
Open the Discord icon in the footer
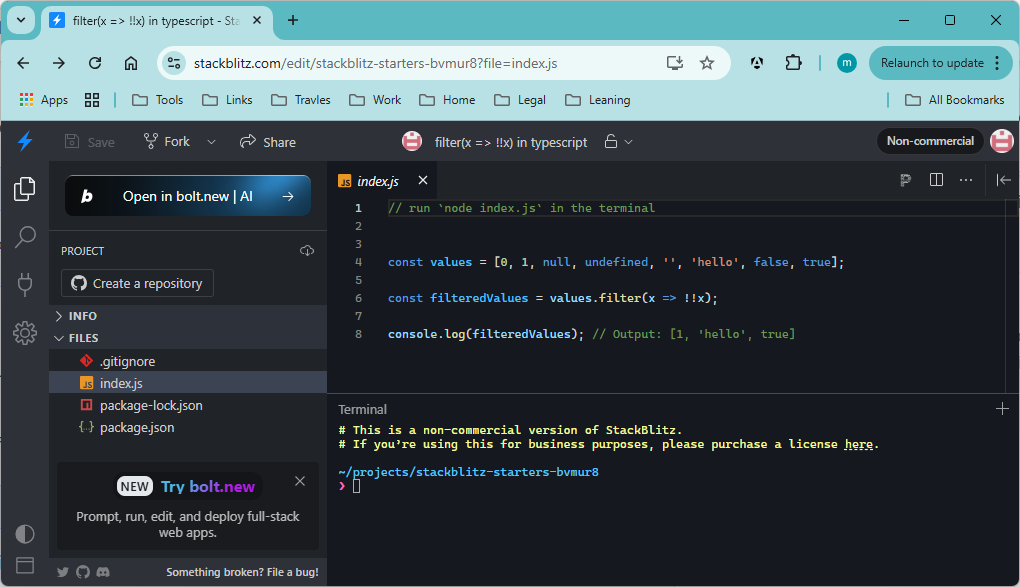(103, 572)
